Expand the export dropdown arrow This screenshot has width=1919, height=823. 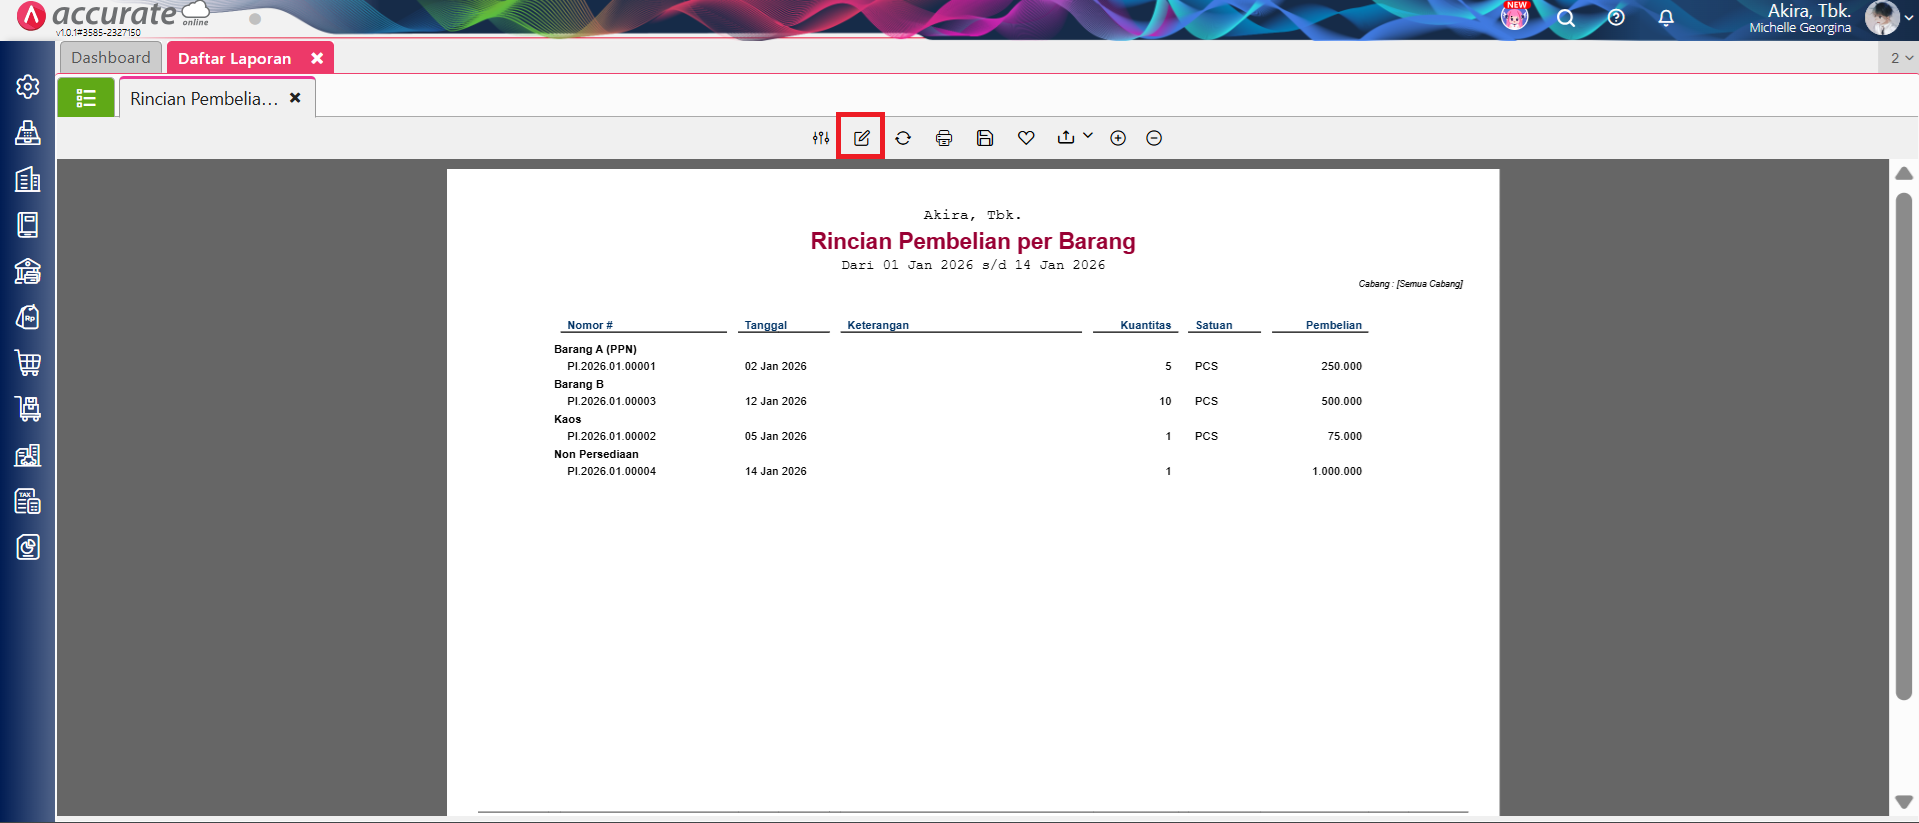1088,136
